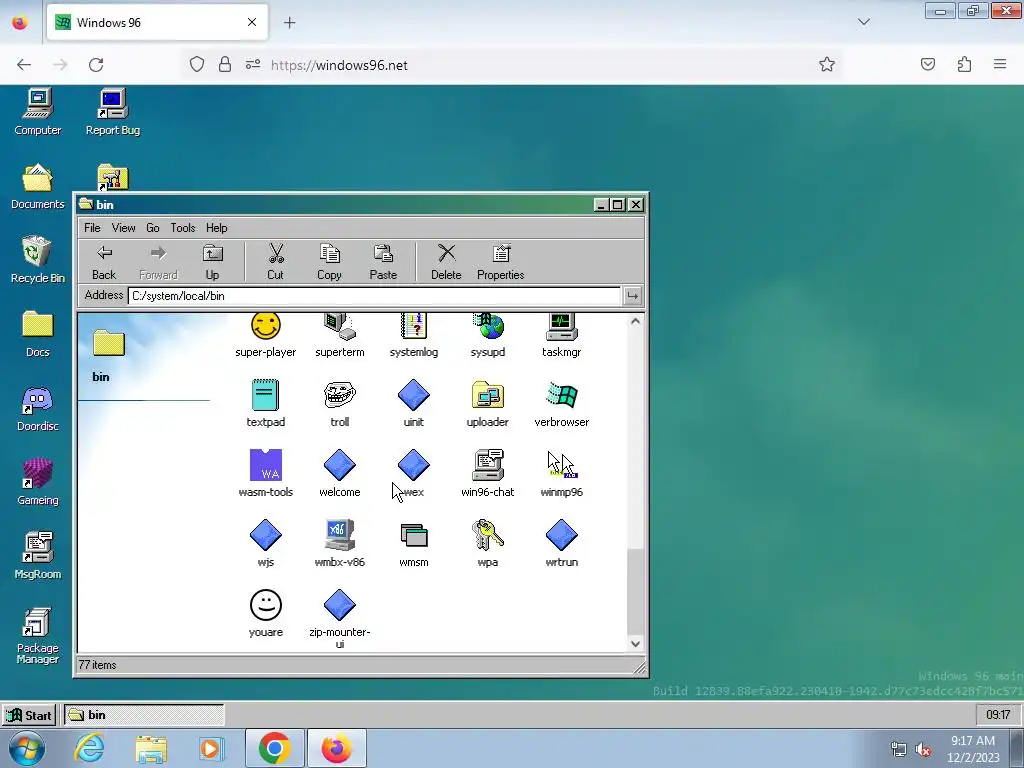The width and height of the screenshot is (1024, 768).
Task: Reload the windows96.net page
Action: 96,65
